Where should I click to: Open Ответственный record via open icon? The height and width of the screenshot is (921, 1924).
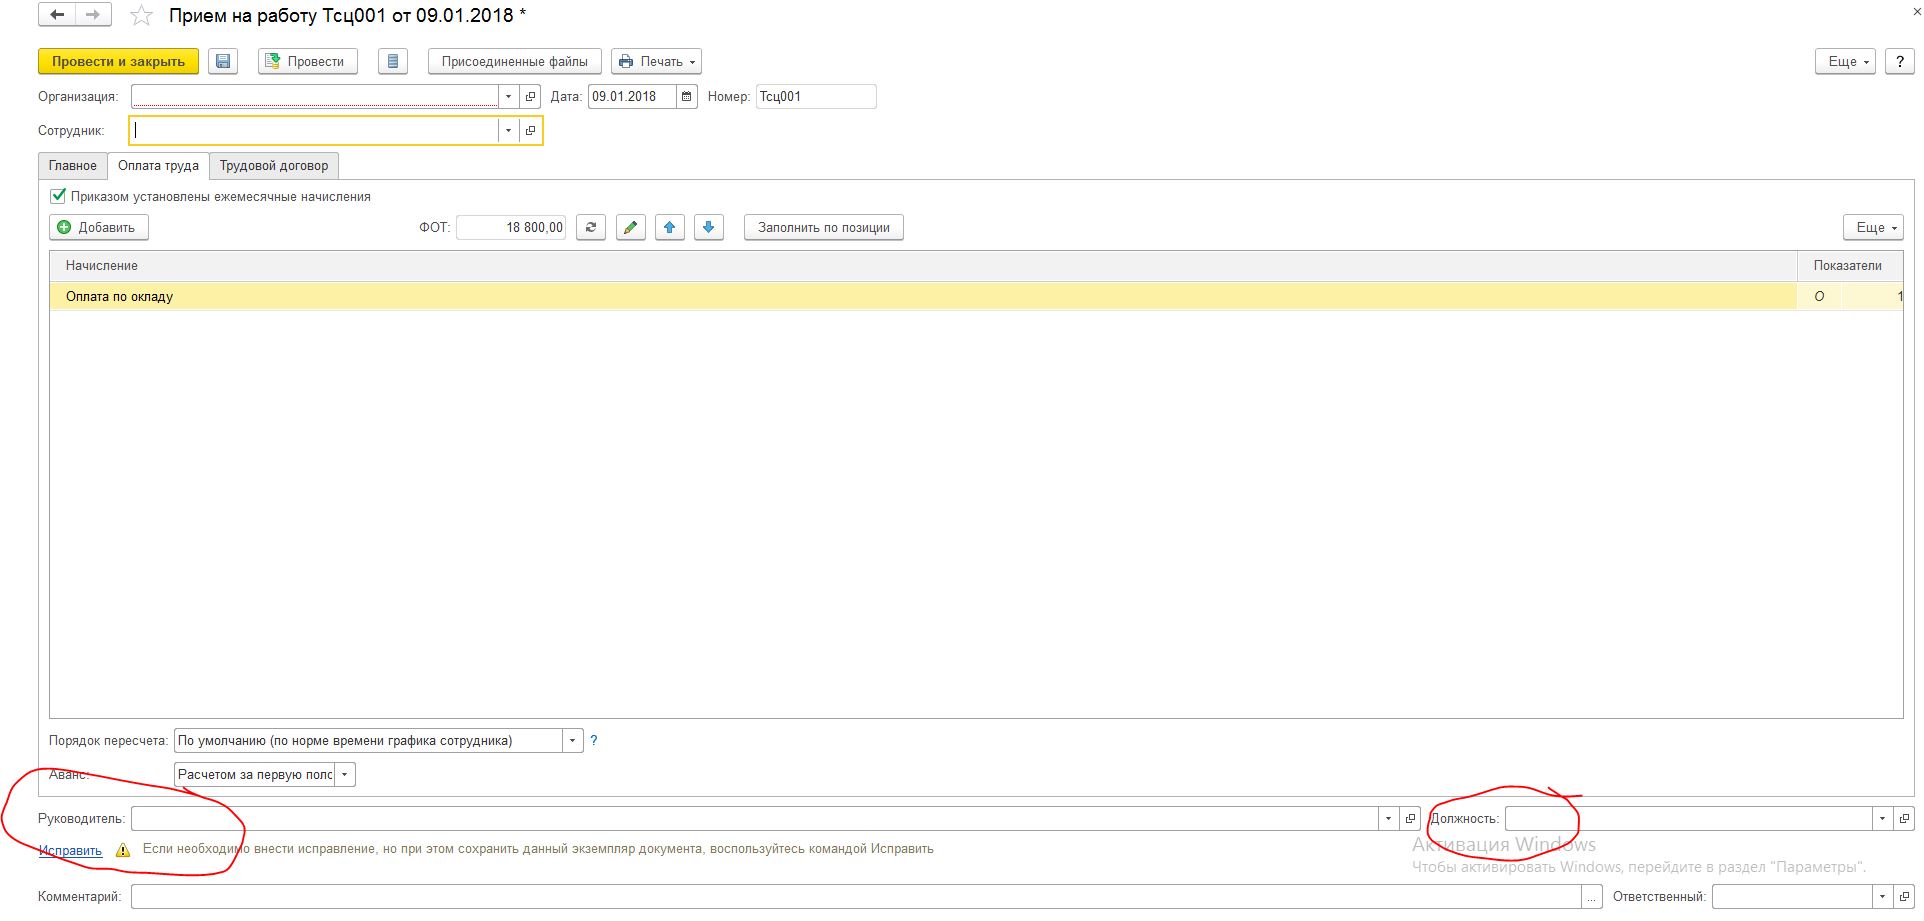1904,896
